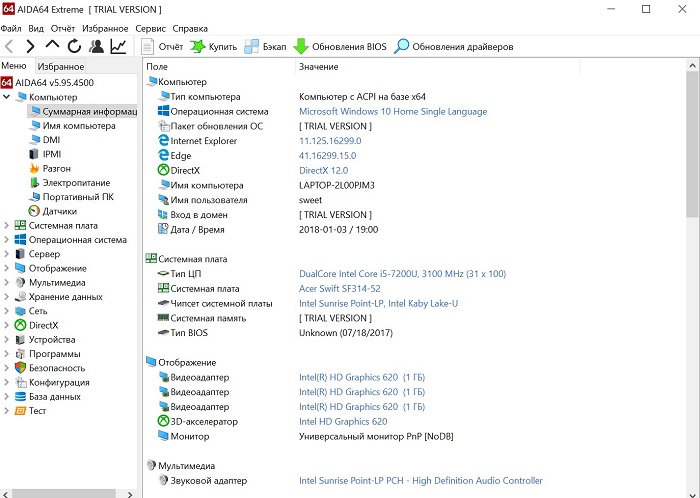Open the graph chart toolbar icon
Viewport: 700px width, 498px height.
pyautogui.click(x=118, y=46)
